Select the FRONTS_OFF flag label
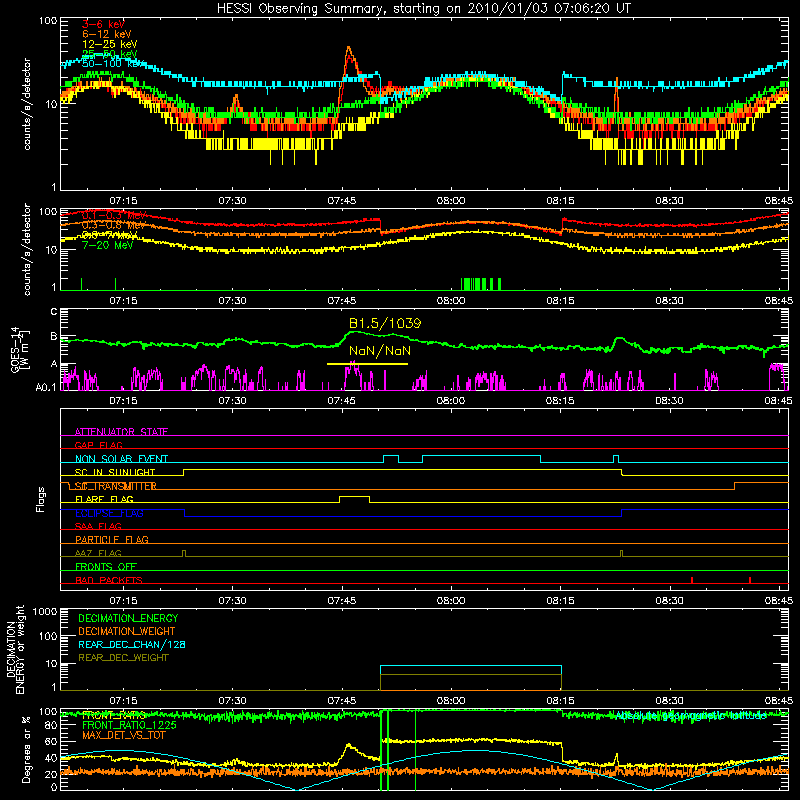Viewport: 800px width, 800px height. (106, 567)
